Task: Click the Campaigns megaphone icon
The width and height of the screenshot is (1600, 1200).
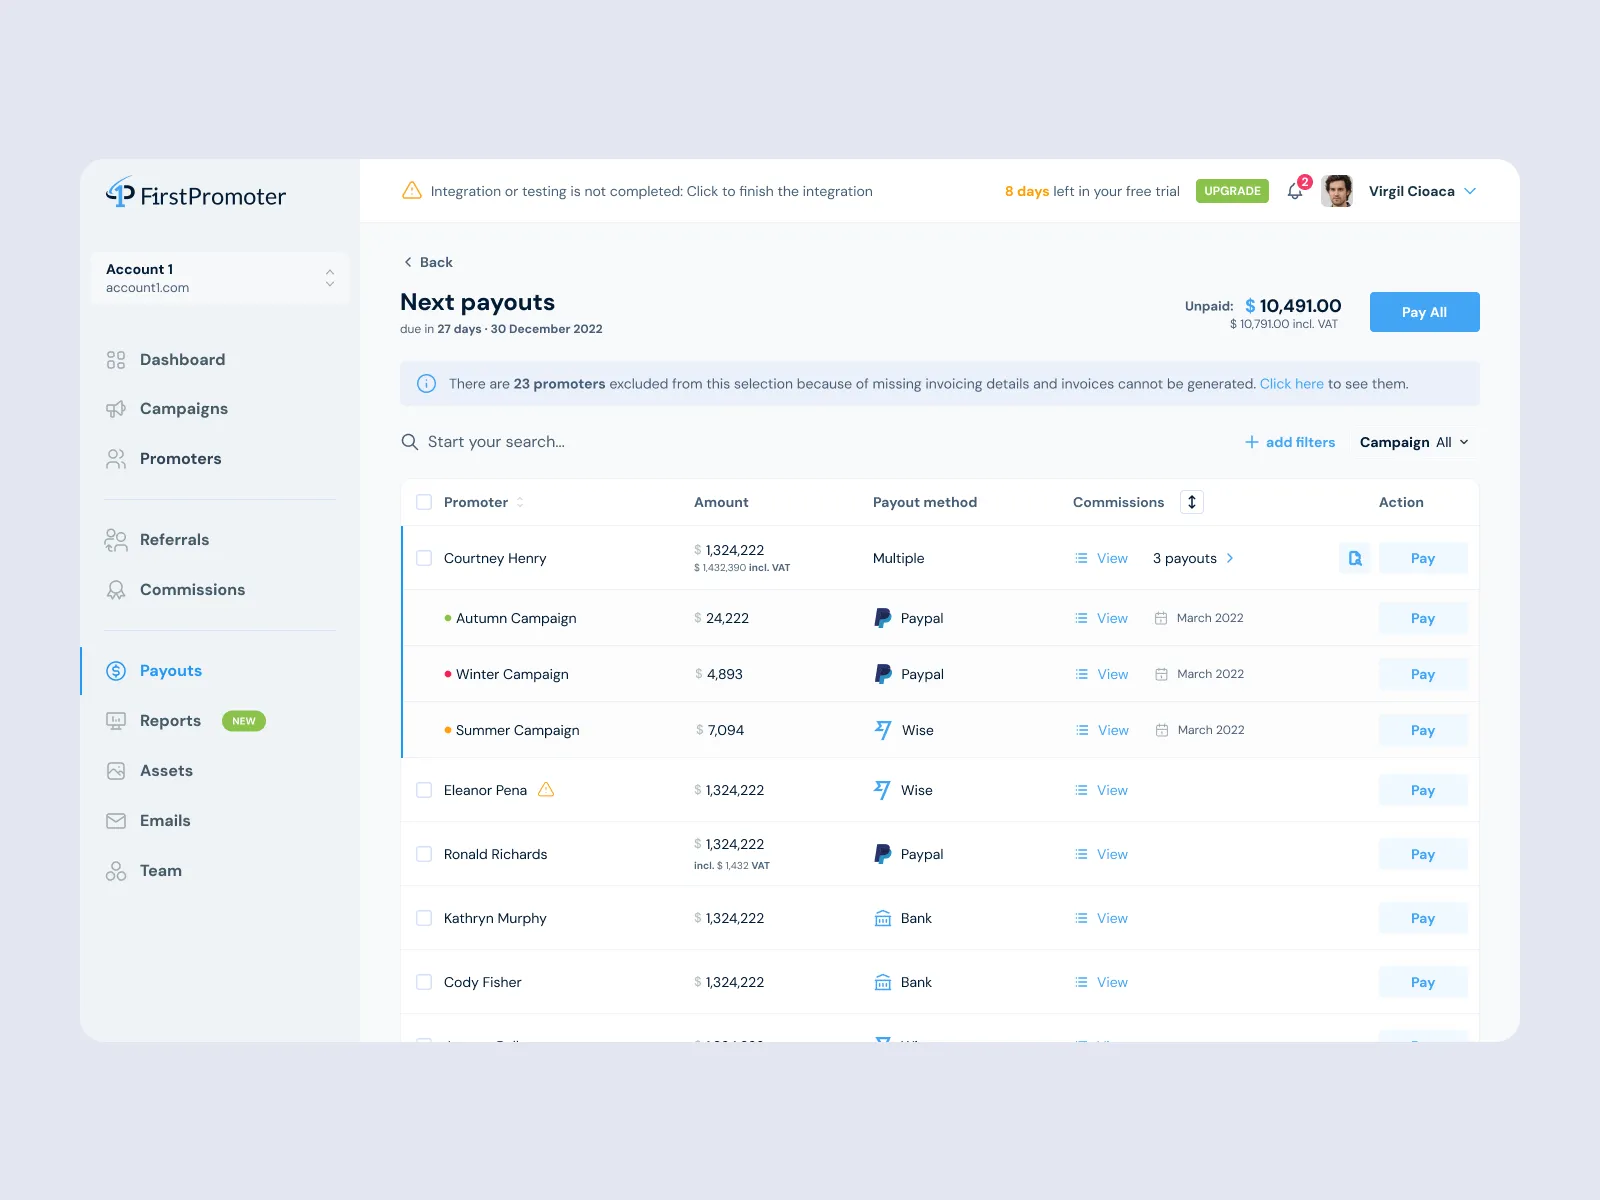Action: coord(116,409)
